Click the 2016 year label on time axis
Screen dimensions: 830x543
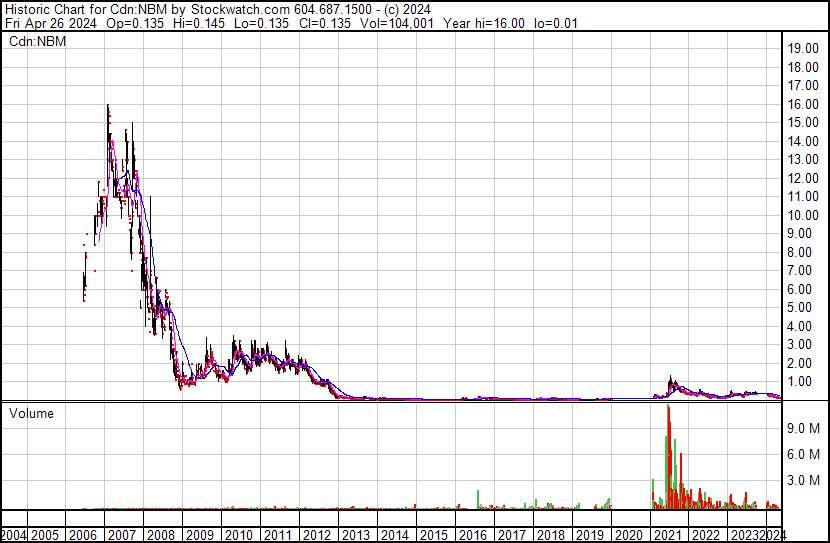[x=473, y=535]
